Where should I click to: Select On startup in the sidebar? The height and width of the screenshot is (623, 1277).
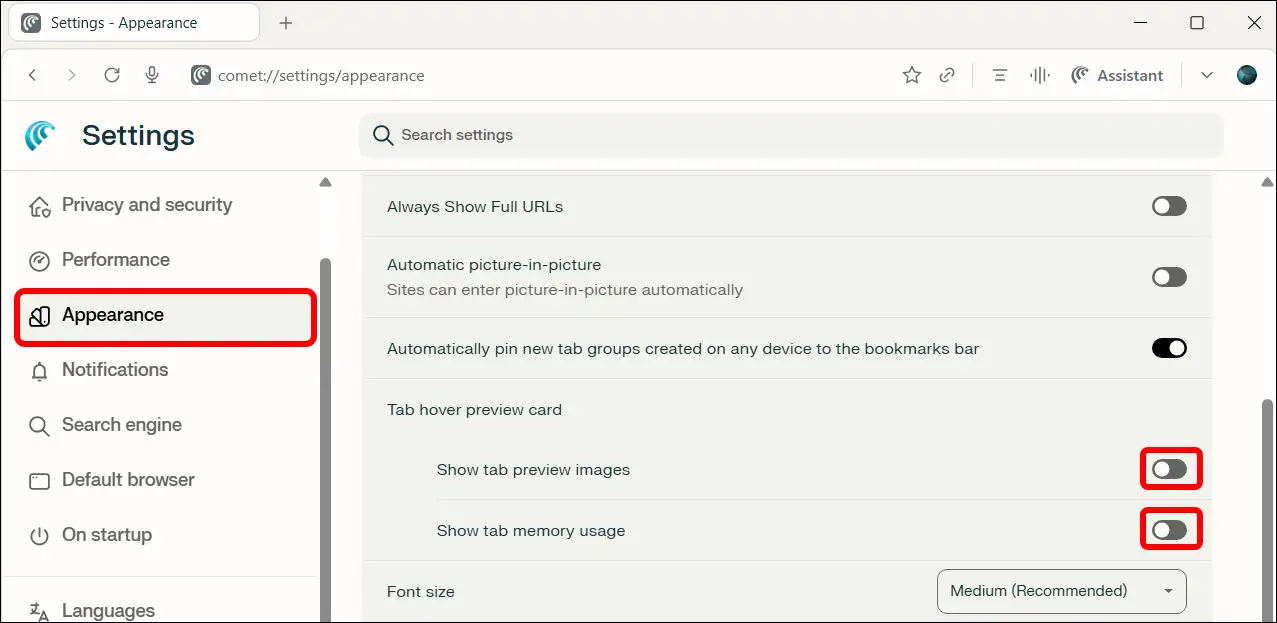[108, 535]
